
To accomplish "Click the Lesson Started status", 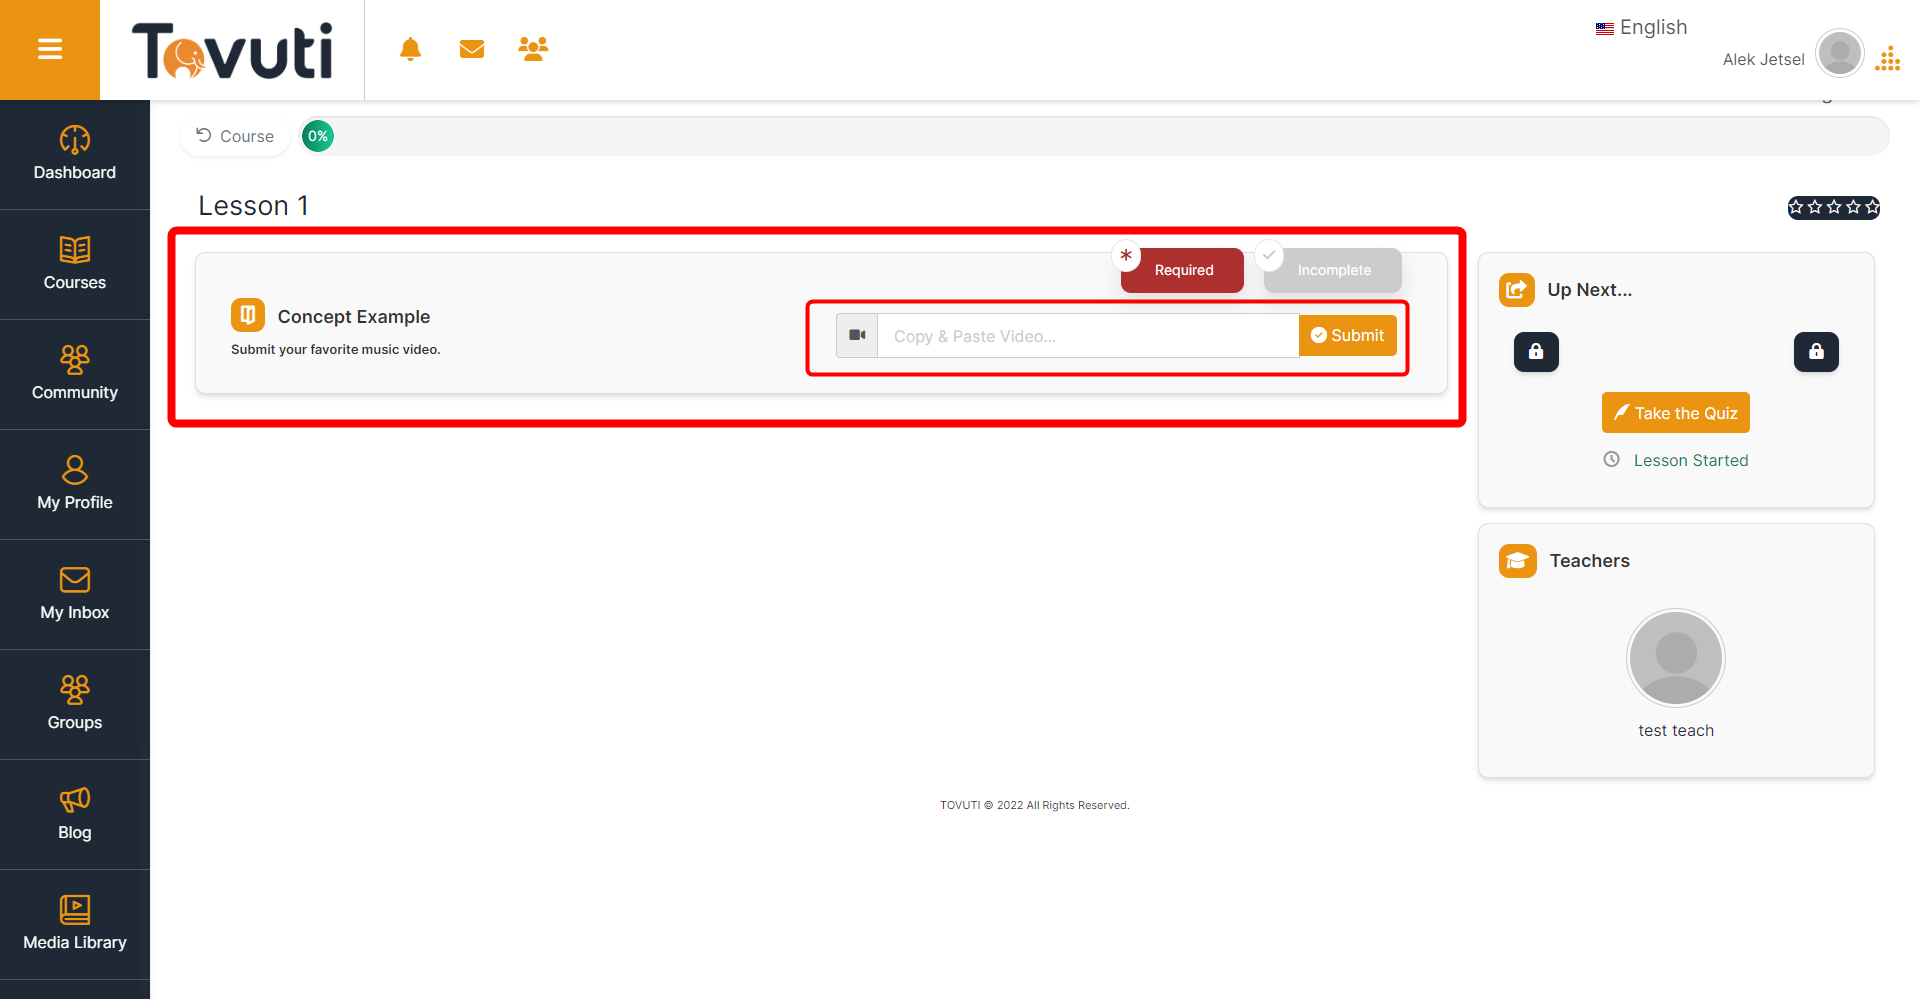I will tap(1677, 460).
